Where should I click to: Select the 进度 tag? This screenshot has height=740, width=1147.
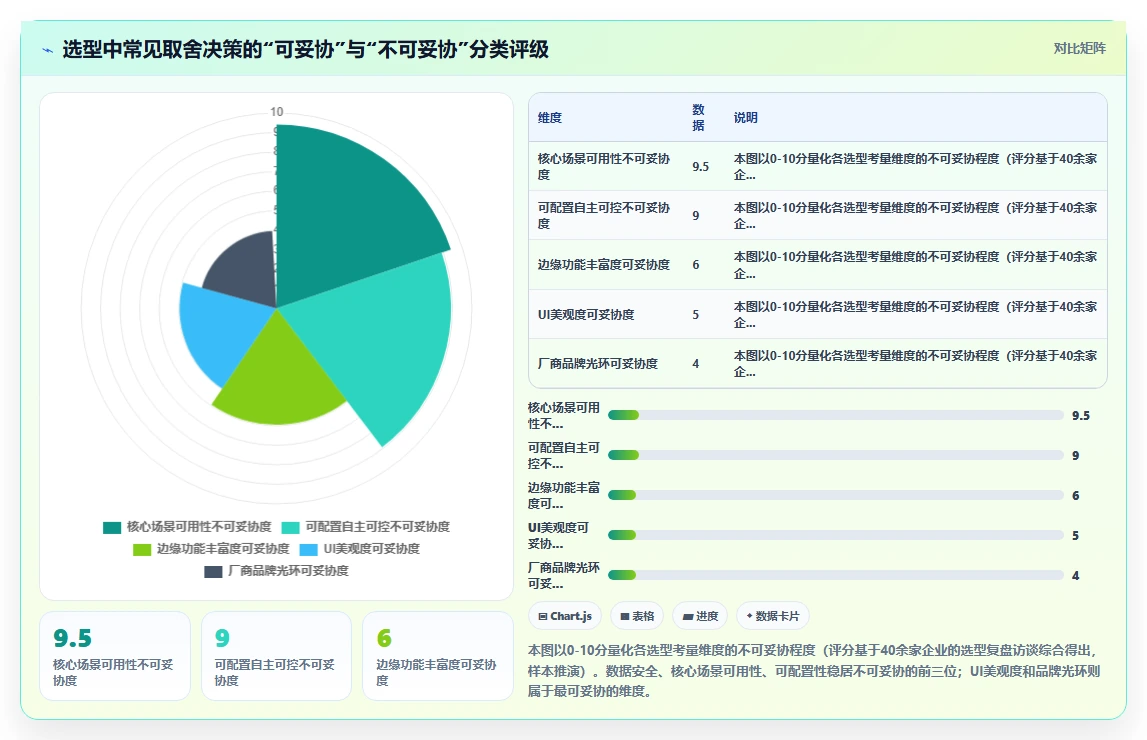click(x=700, y=616)
